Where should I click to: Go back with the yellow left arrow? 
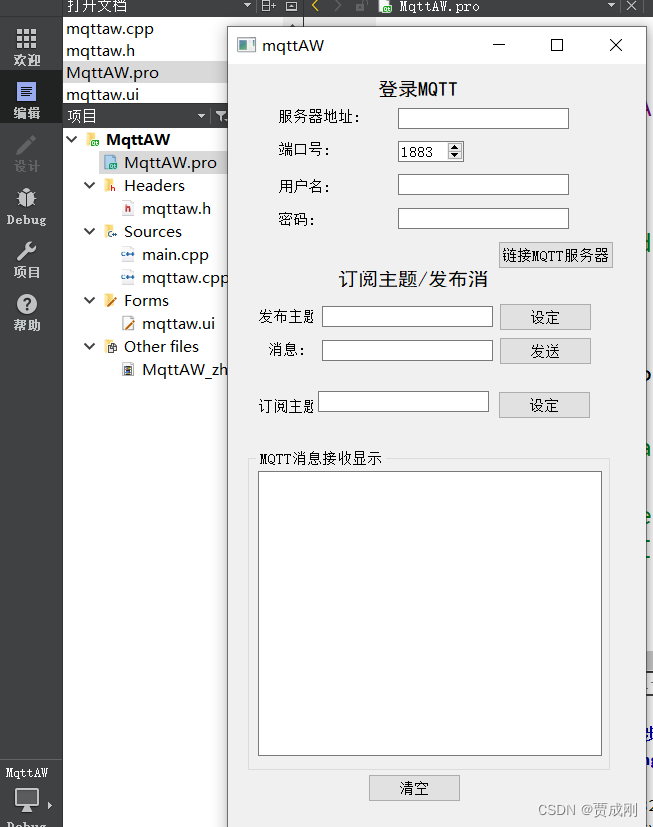[315, 6]
